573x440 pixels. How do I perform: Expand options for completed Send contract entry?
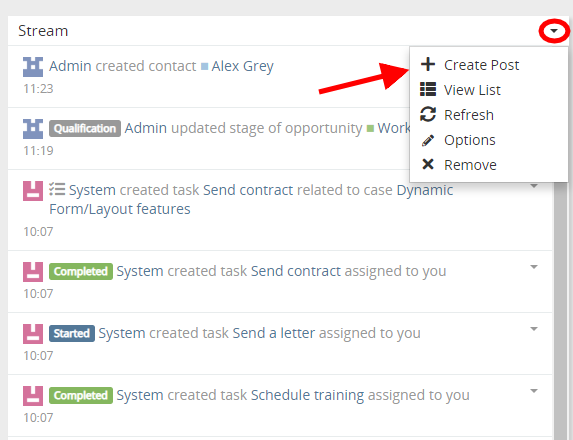(x=534, y=267)
